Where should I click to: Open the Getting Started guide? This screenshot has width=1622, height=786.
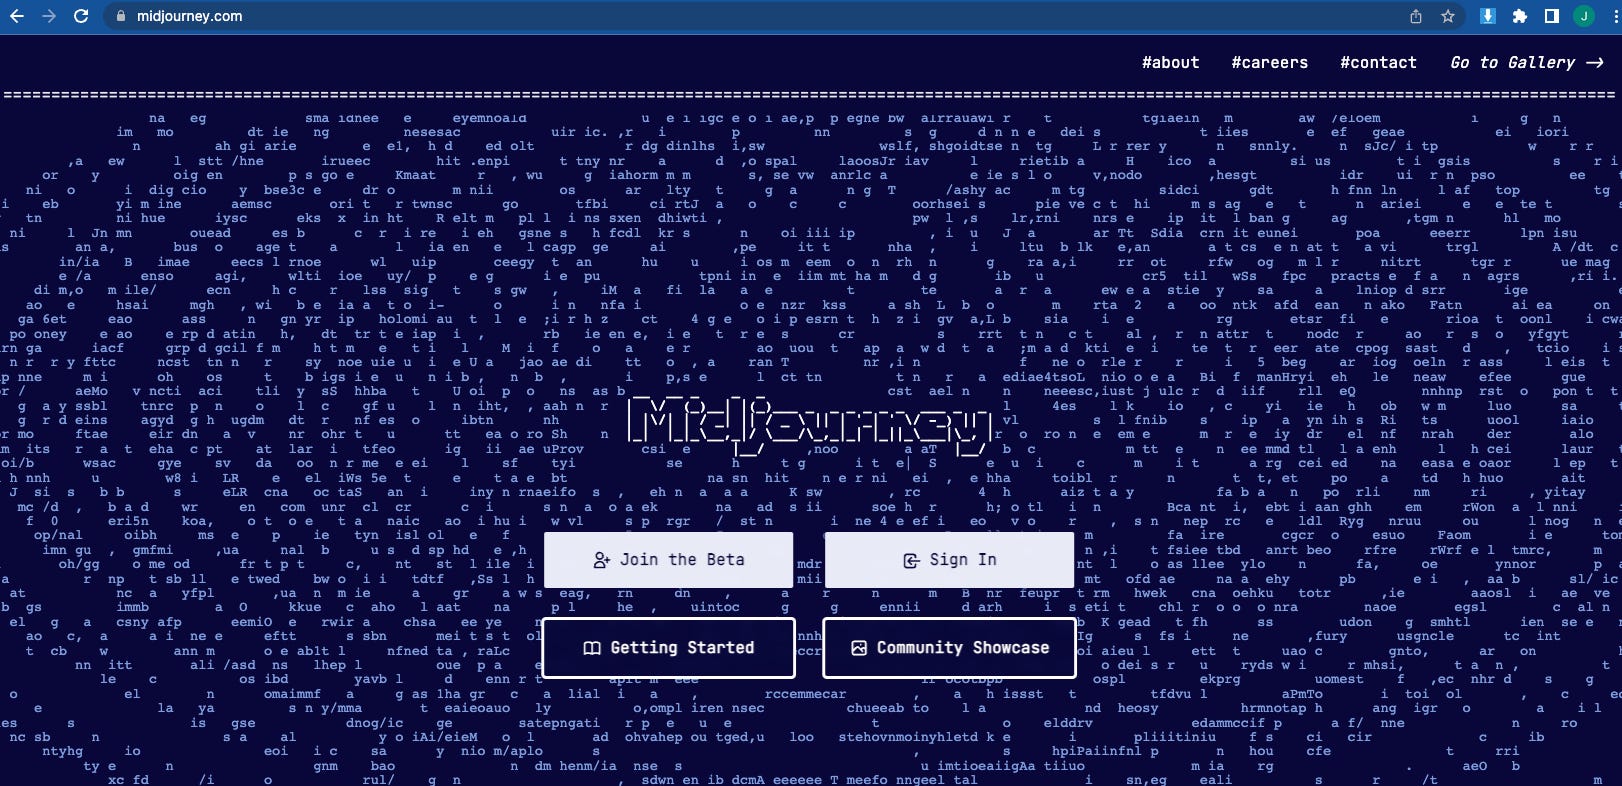[x=668, y=648]
